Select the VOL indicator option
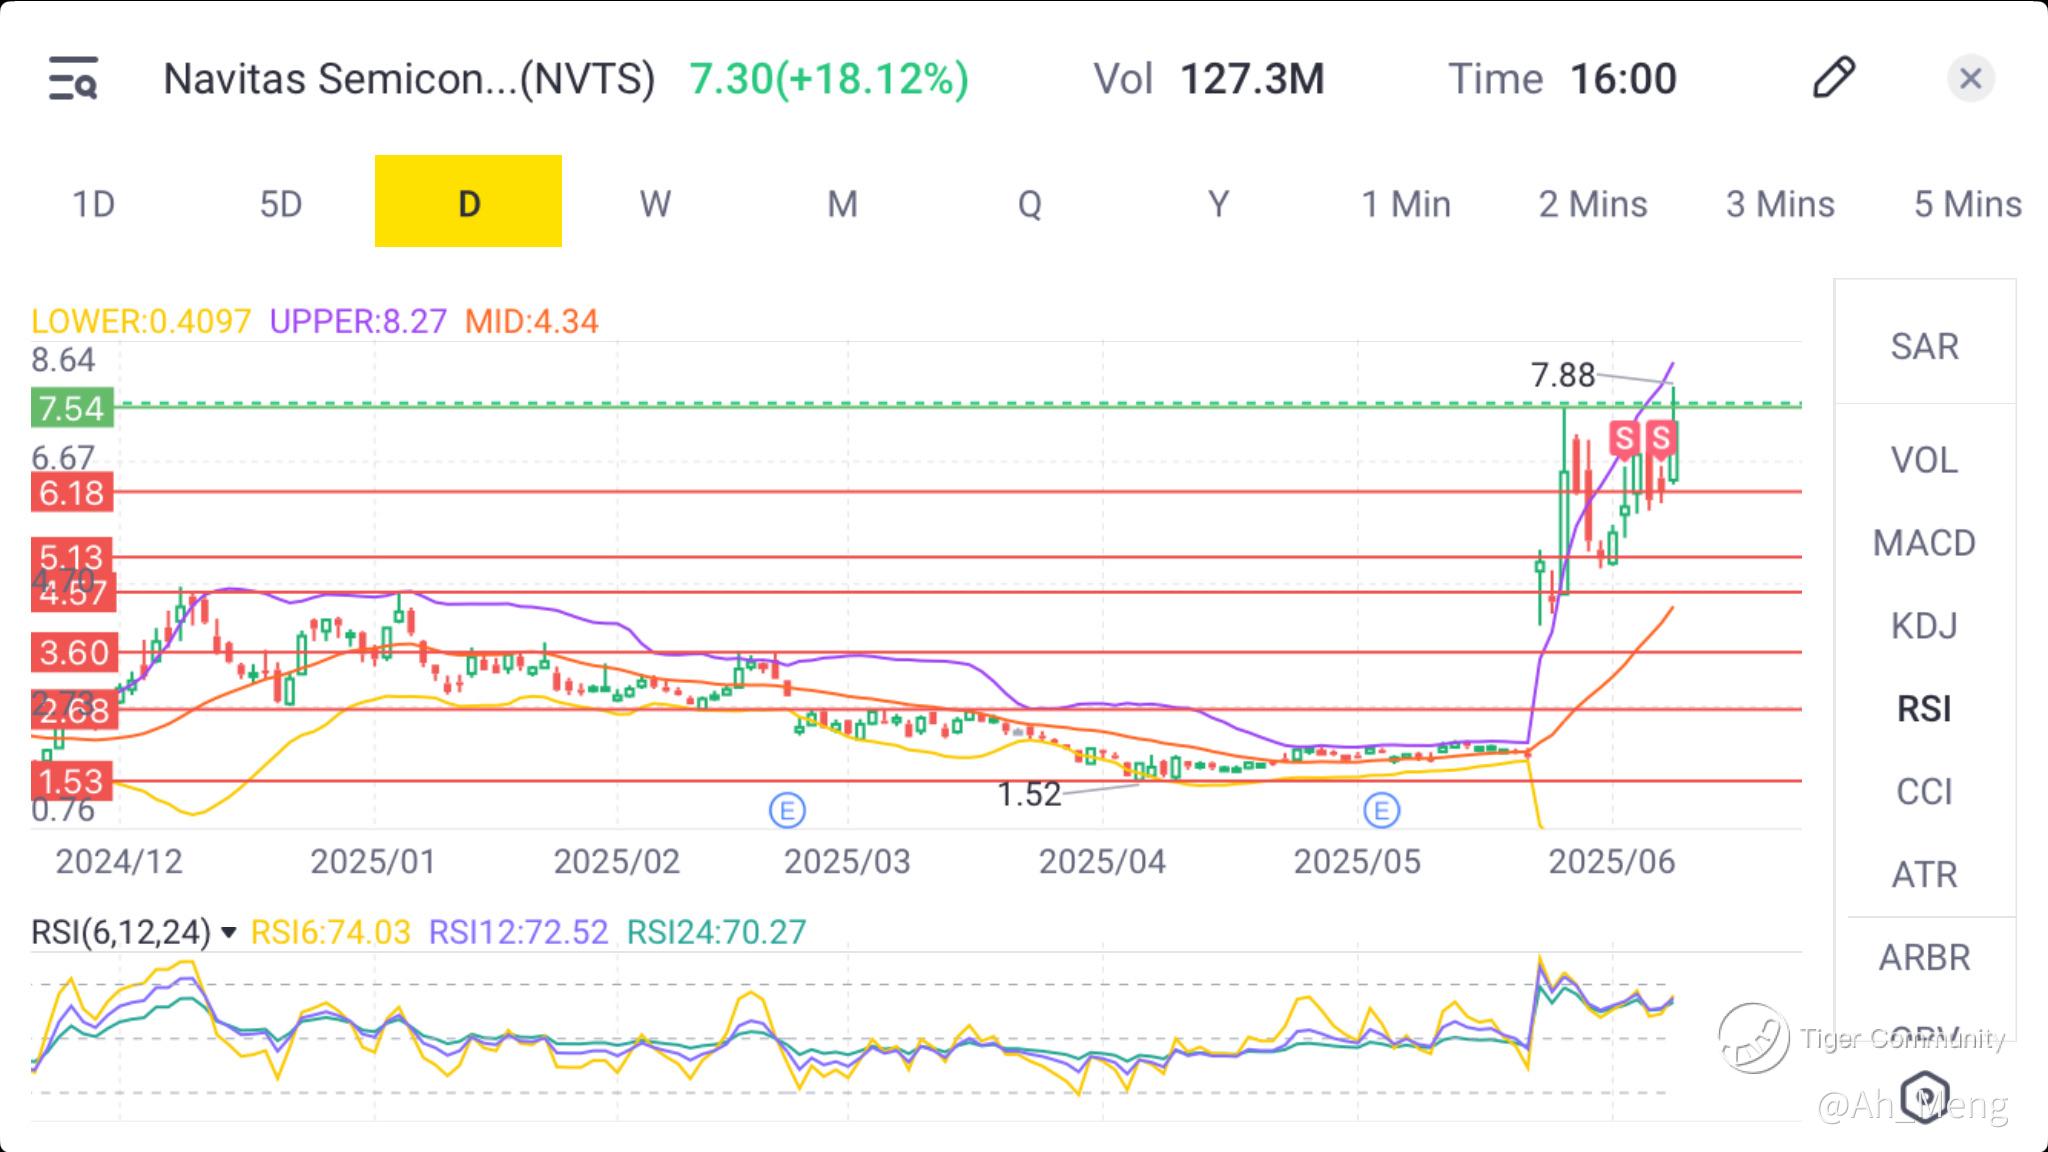The width and height of the screenshot is (2048, 1152). pyautogui.click(x=1924, y=460)
